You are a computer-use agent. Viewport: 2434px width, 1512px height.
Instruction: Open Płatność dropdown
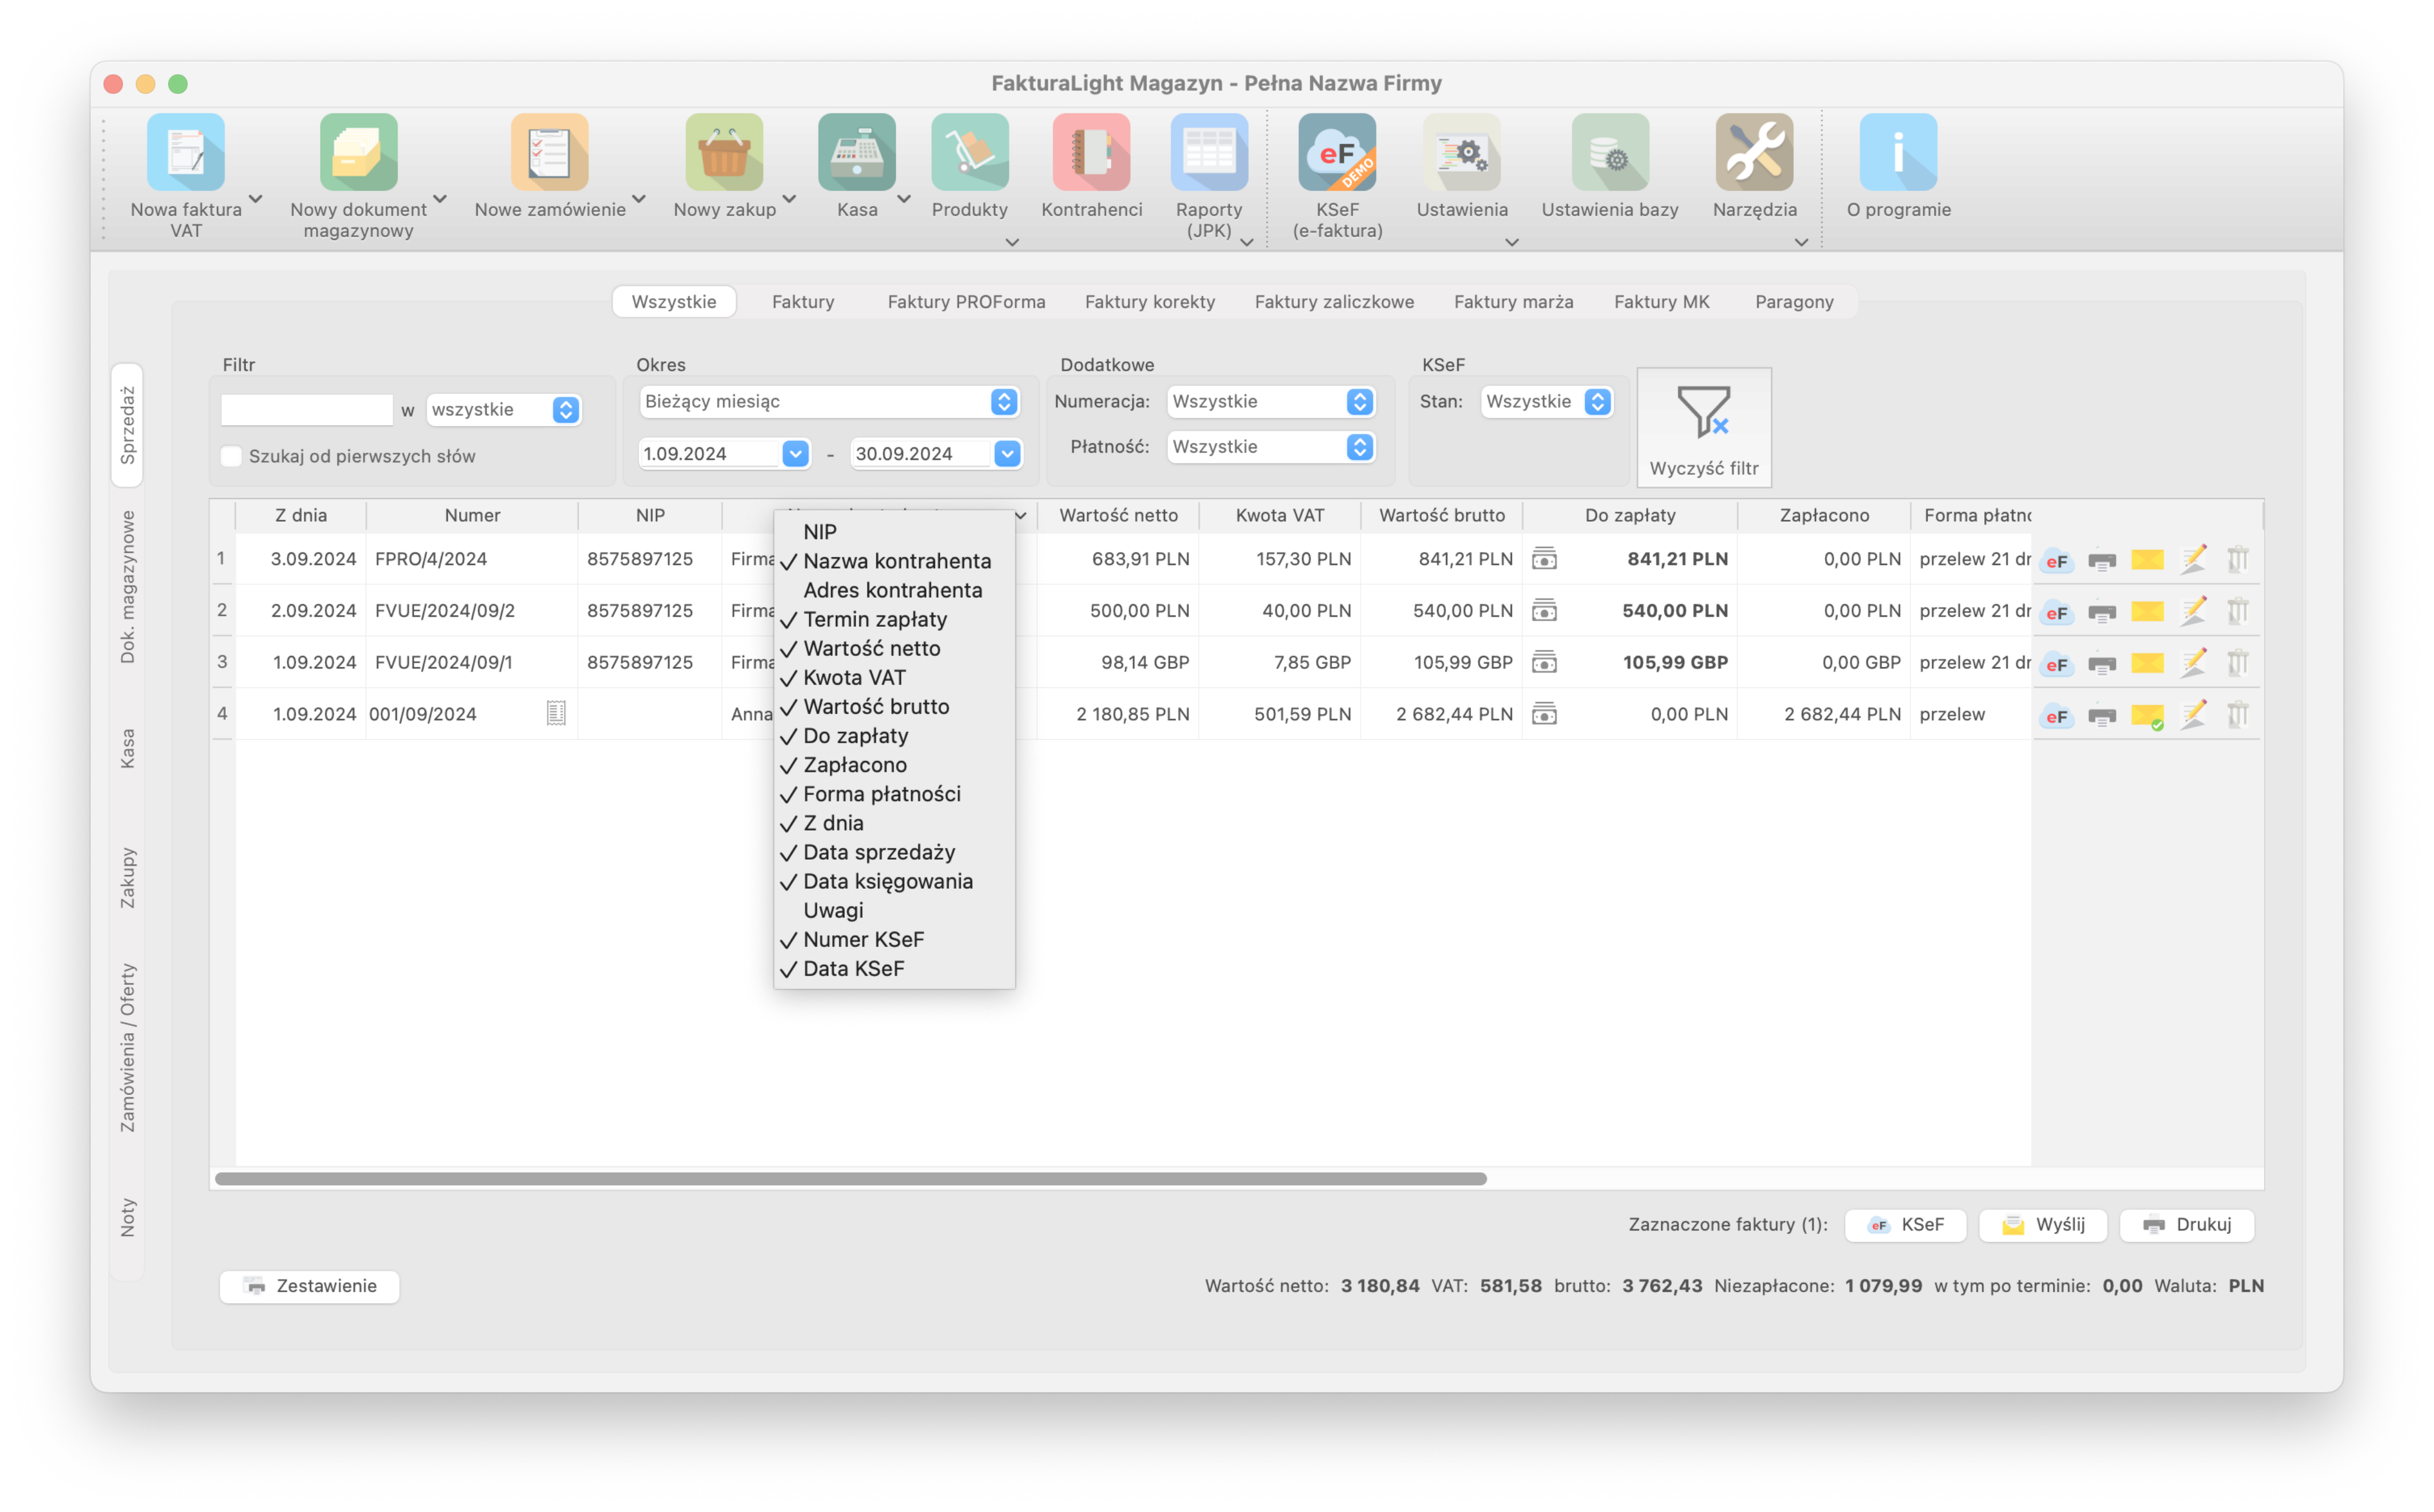point(1270,446)
